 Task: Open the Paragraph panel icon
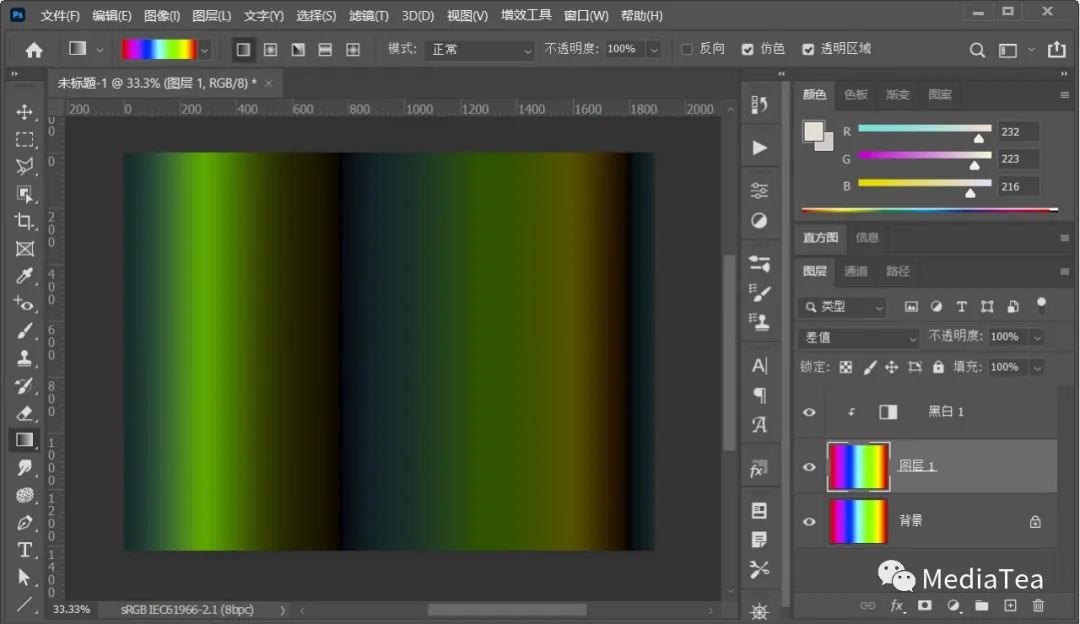[759, 395]
